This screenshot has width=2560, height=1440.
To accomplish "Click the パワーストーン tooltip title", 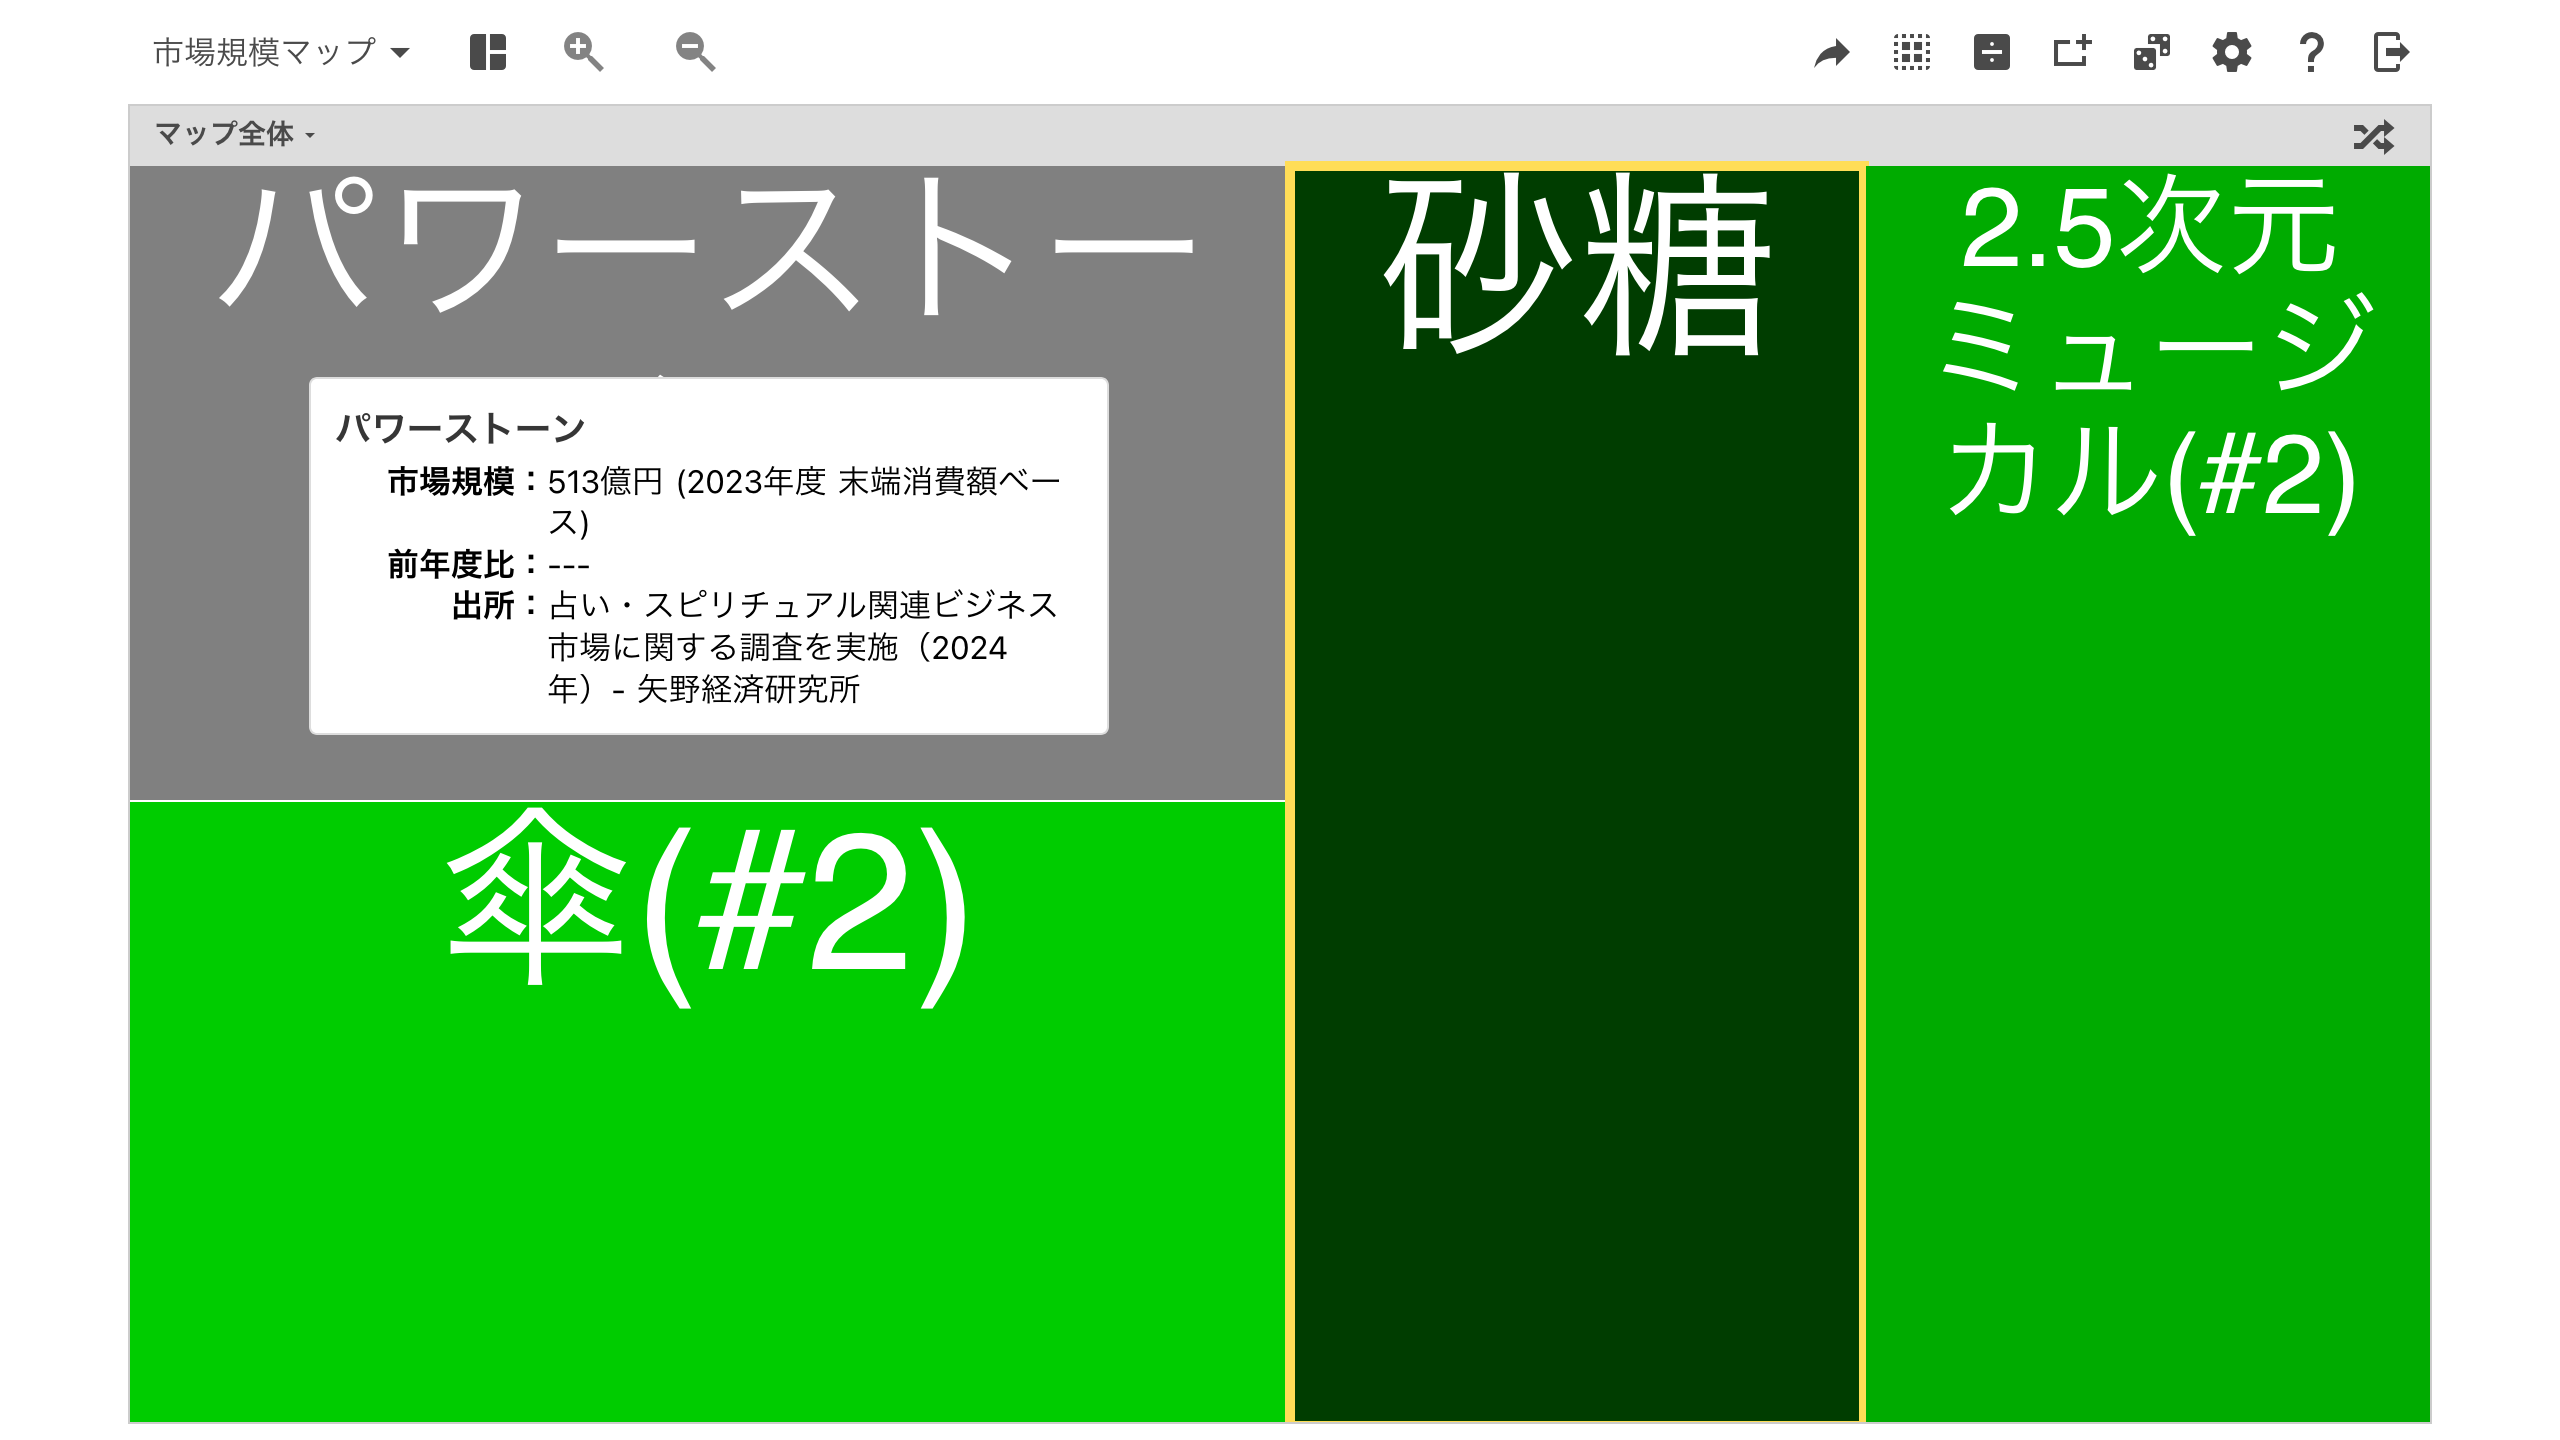I will pyautogui.click(x=461, y=429).
